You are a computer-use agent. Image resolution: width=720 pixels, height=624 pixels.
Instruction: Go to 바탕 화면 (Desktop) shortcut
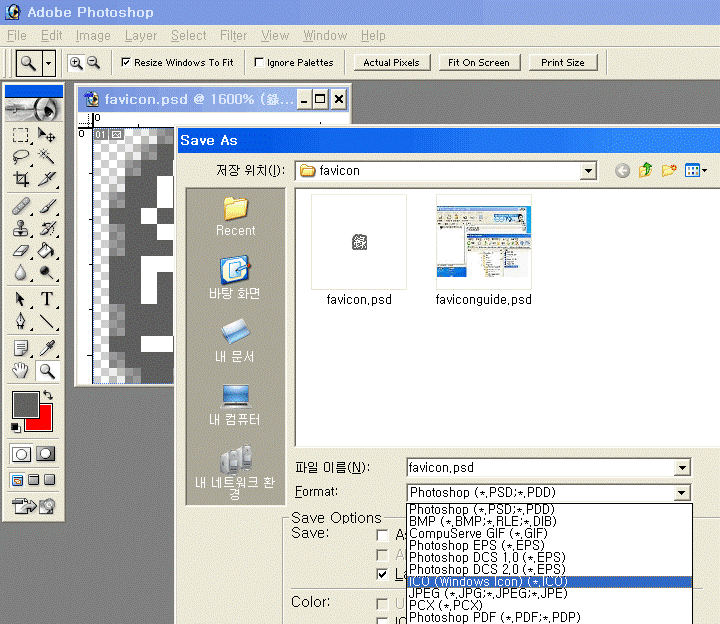tap(235, 278)
